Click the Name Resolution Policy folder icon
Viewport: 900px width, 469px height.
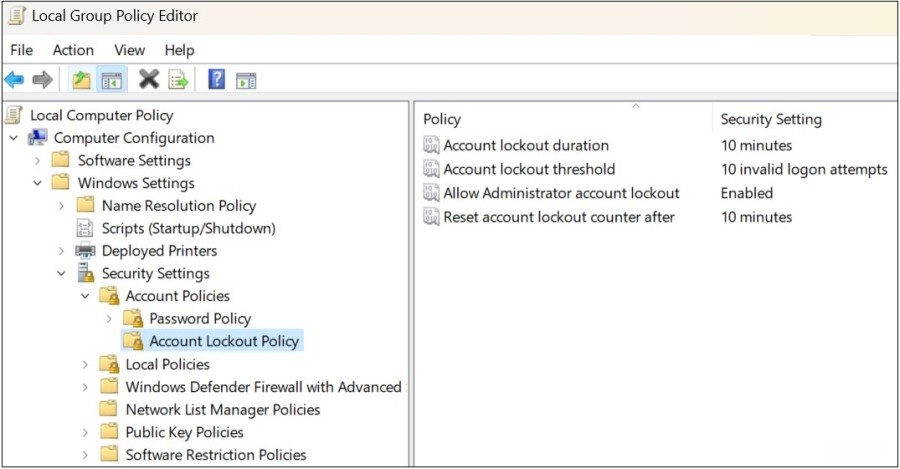tap(85, 205)
